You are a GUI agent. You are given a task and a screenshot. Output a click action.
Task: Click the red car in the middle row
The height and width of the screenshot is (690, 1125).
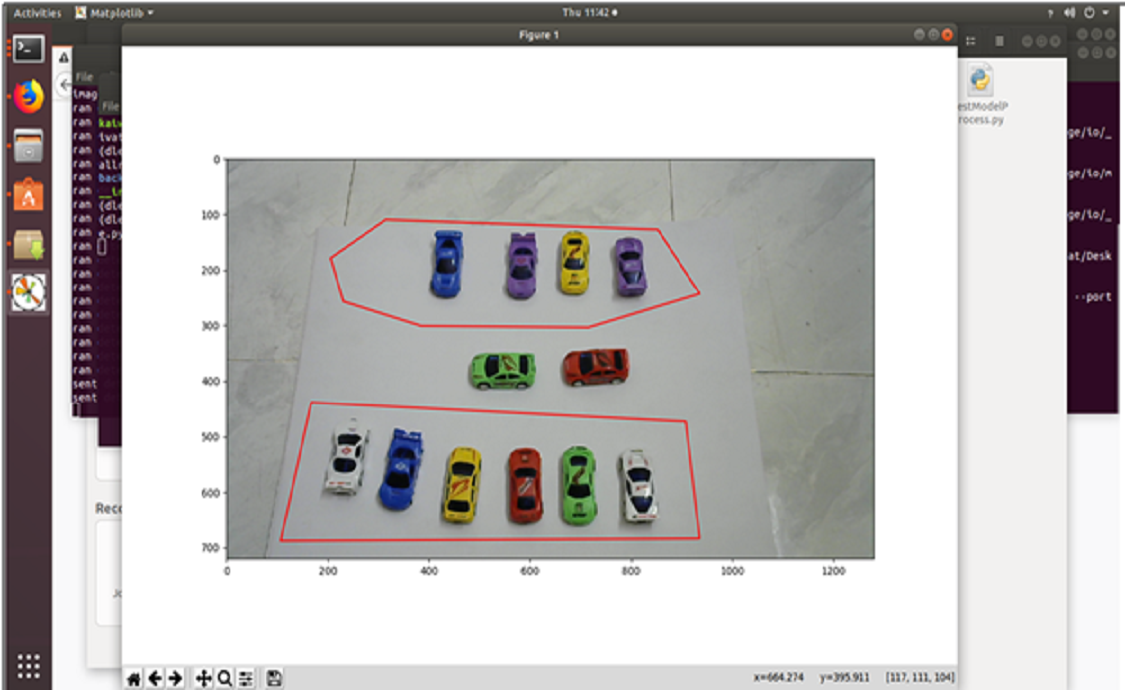(596, 367)
